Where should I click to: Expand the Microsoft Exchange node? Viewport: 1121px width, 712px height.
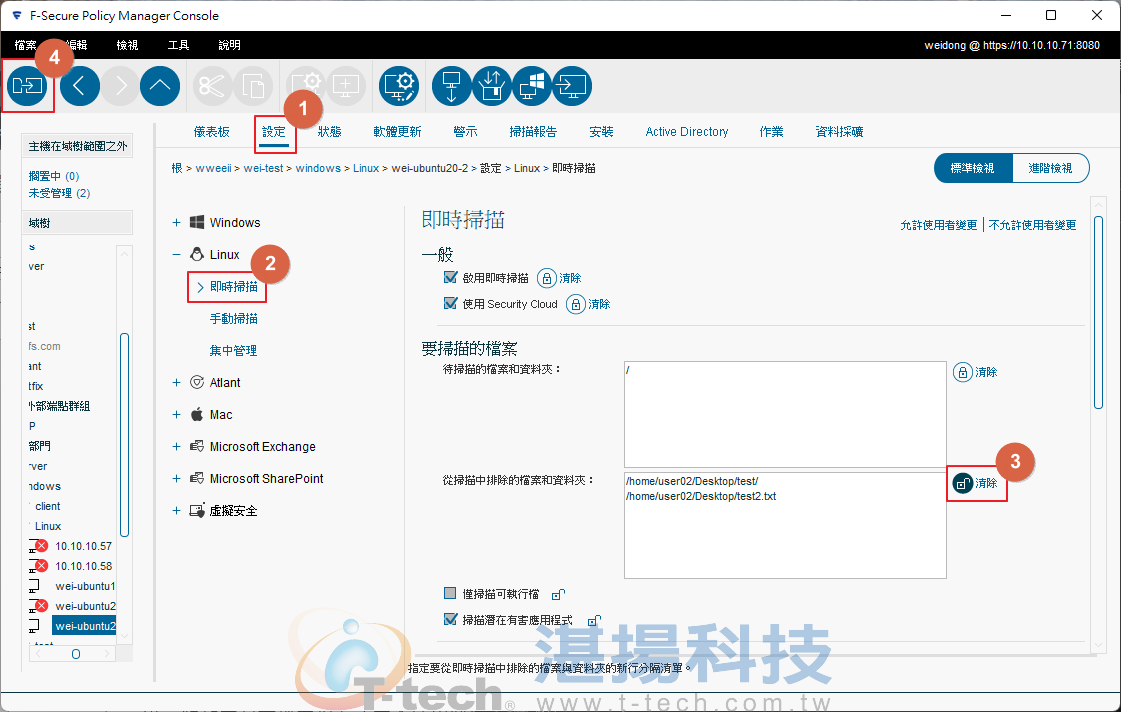(176, 447)
